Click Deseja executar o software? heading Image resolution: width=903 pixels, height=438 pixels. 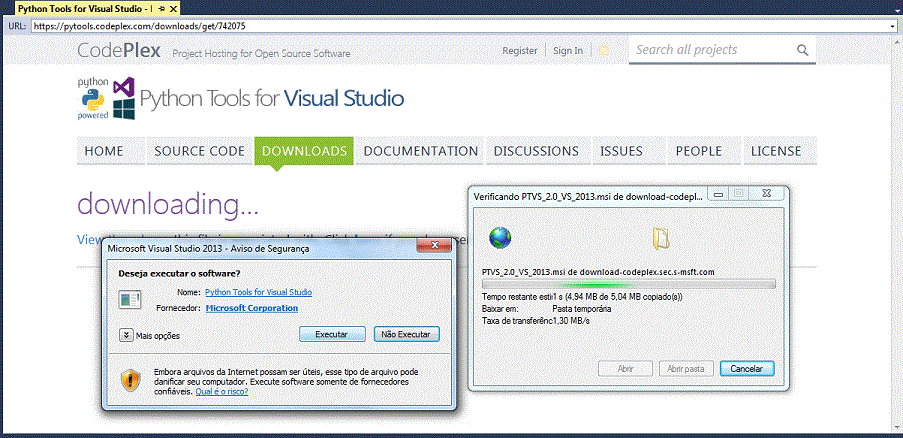click(180, 273)
